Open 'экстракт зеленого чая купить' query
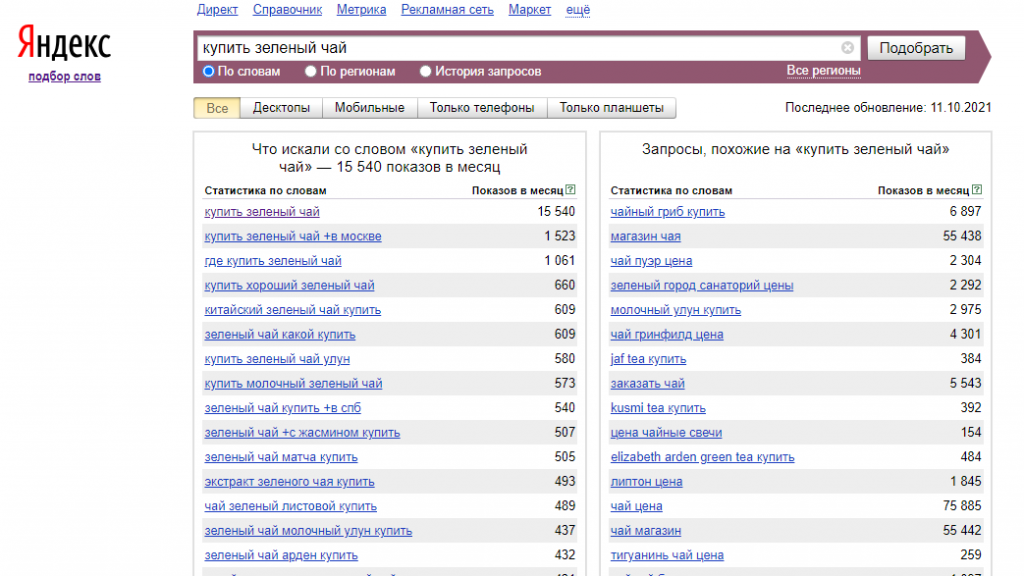 pos(289,481)
